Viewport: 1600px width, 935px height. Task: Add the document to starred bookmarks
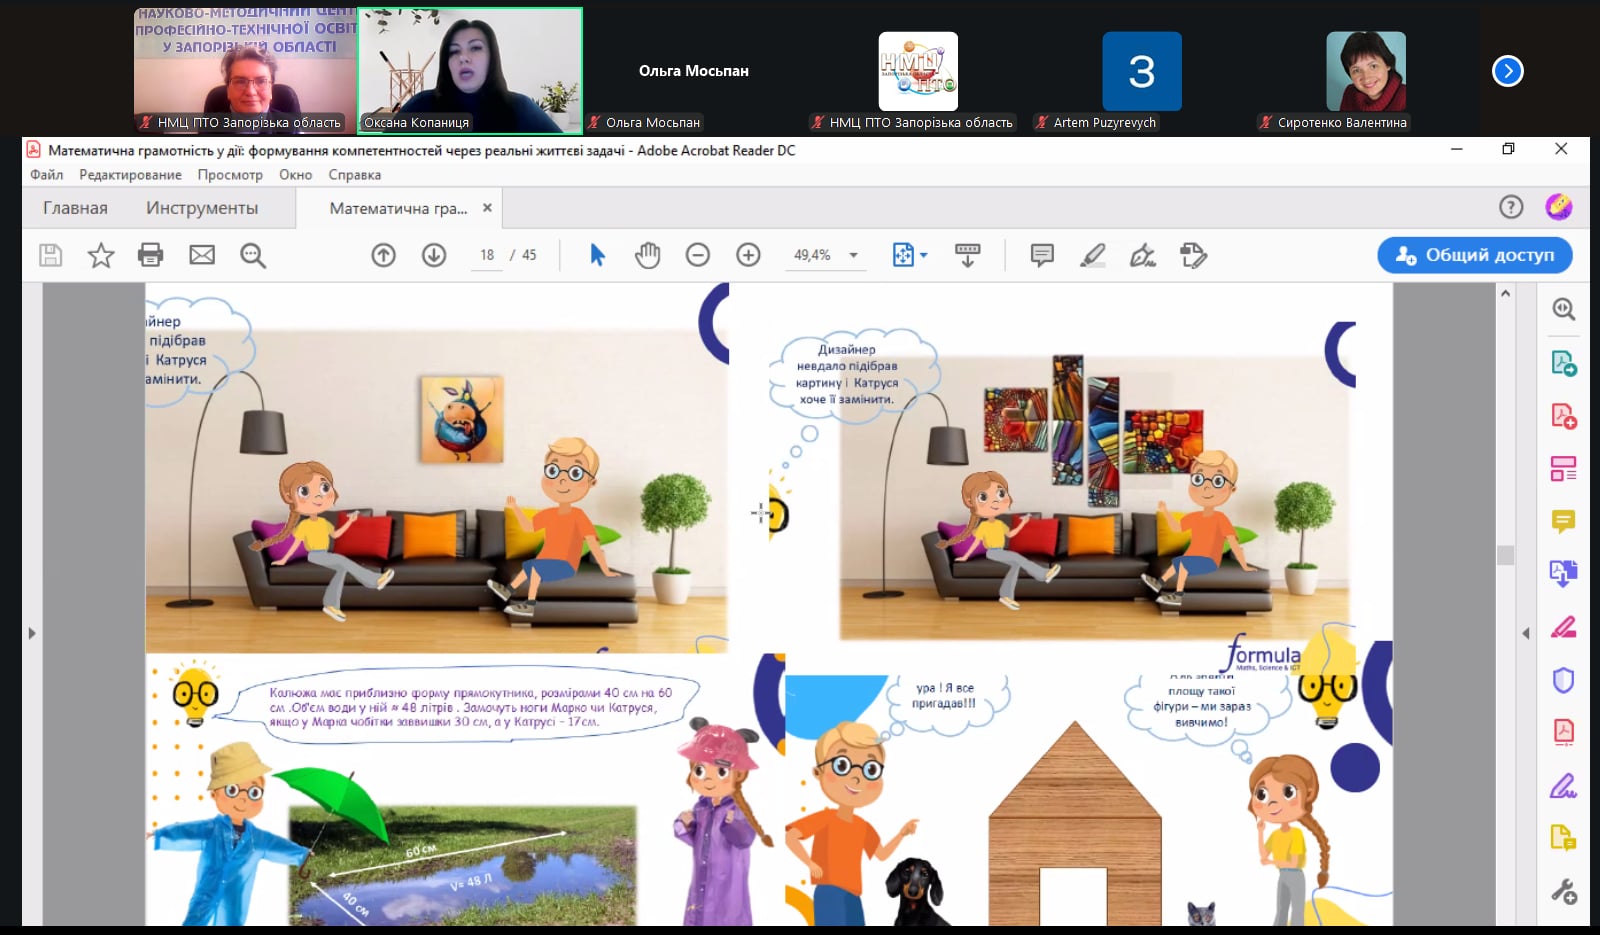(101, 255)
